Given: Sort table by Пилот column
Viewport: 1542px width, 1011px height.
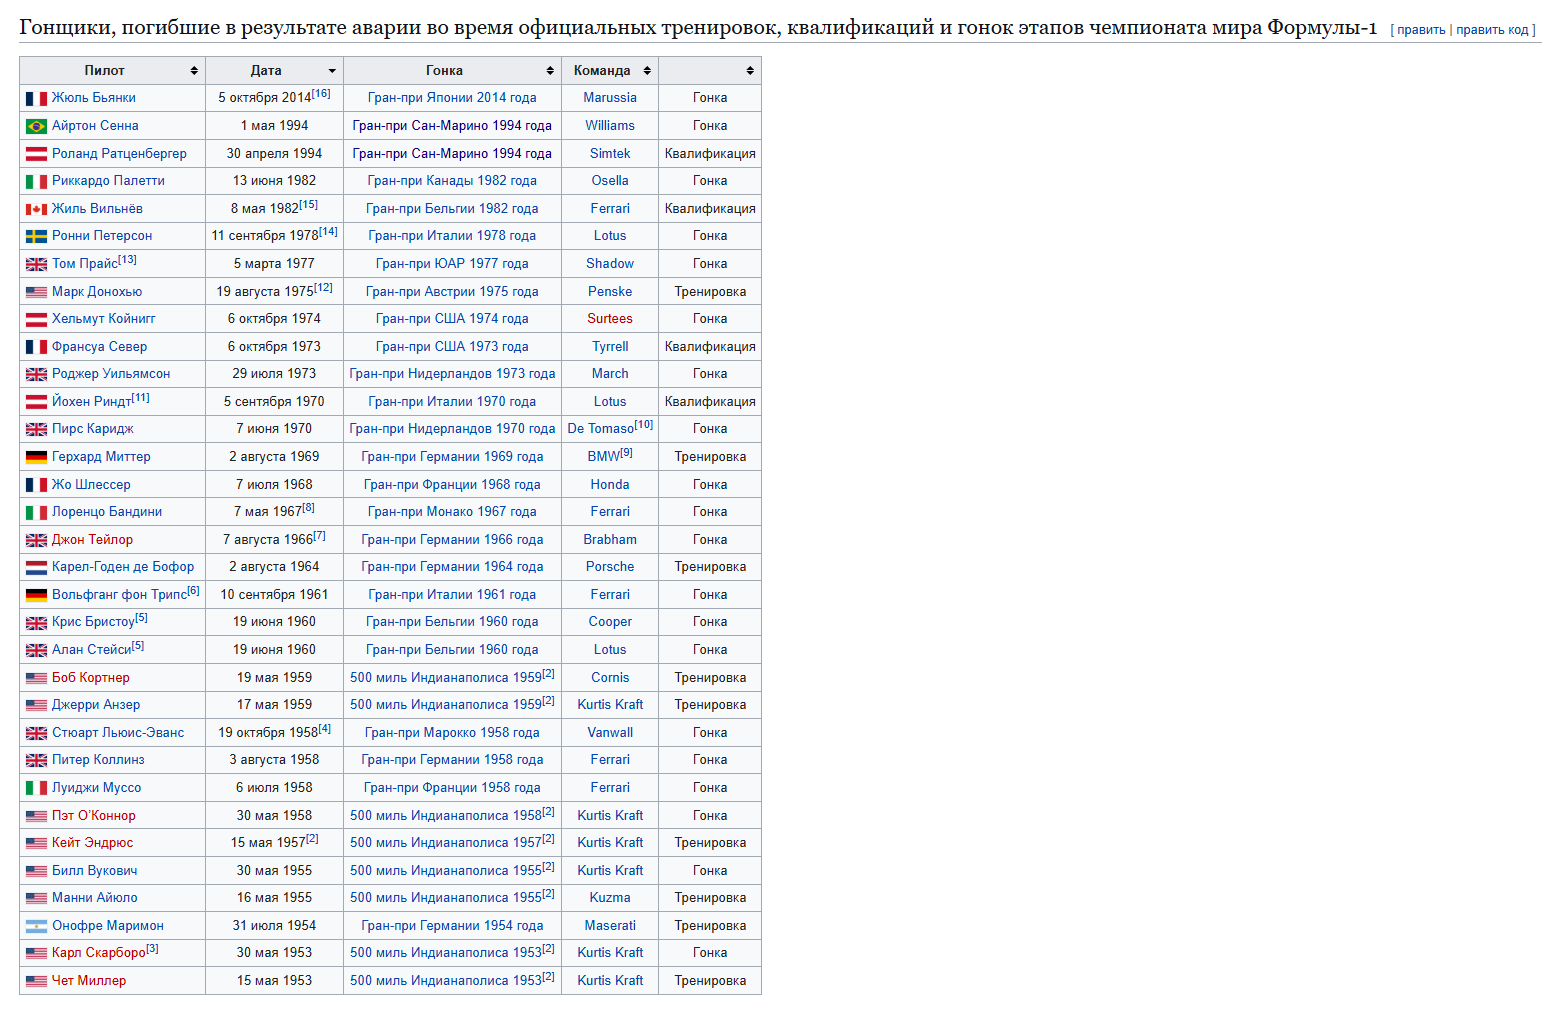Looking at the screenshot, I should pyautogui.click(x=112, y=71).
